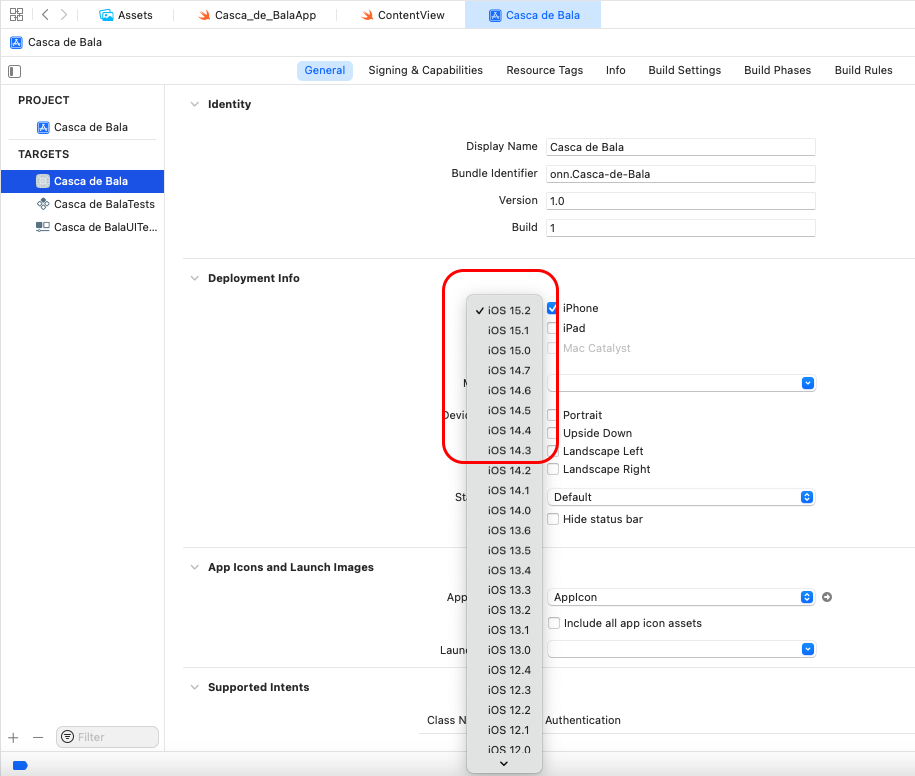Open the Default status bar style dropdown
915x776 pixels.
click(808, 497)
